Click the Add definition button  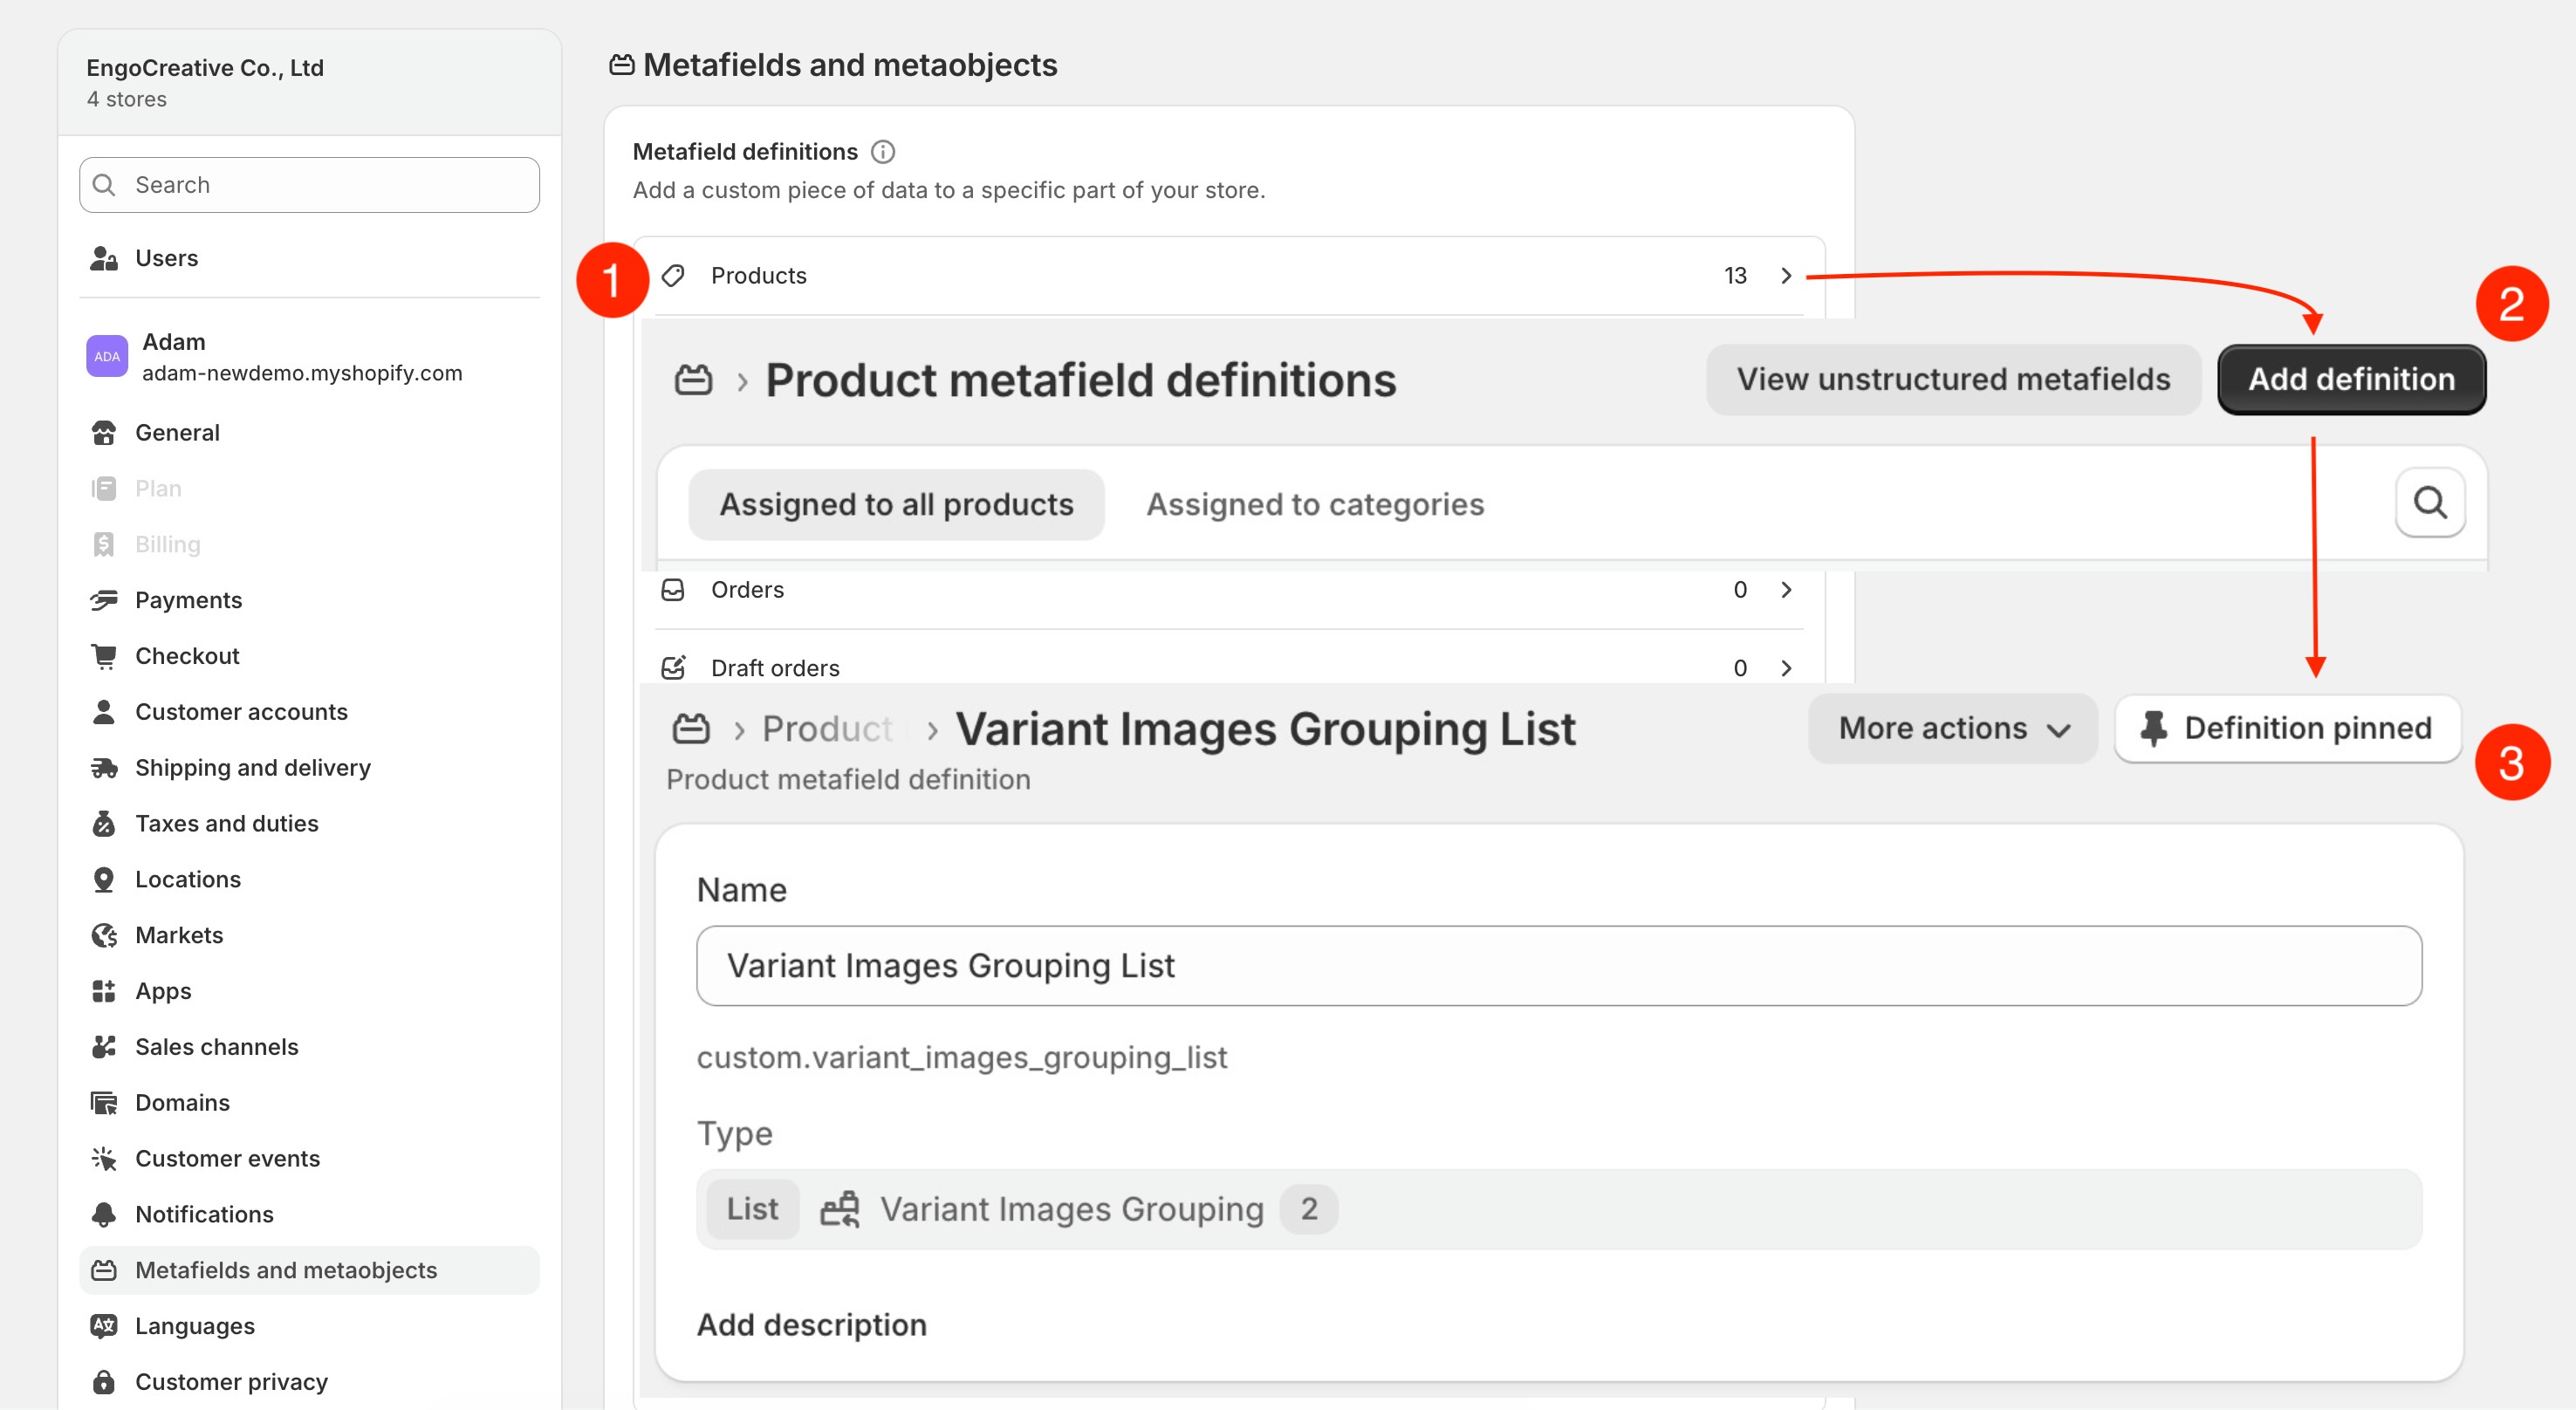point(2352,380)
